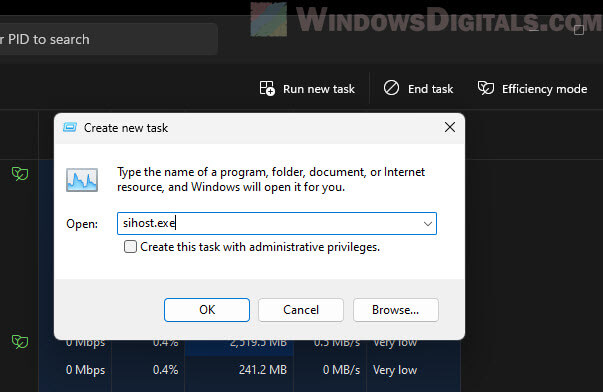The width and height of the screenshot is (603, 392).
Task: Click efficiency leaf icon near dialog's bottom edge
Action: tap(20, 342)
